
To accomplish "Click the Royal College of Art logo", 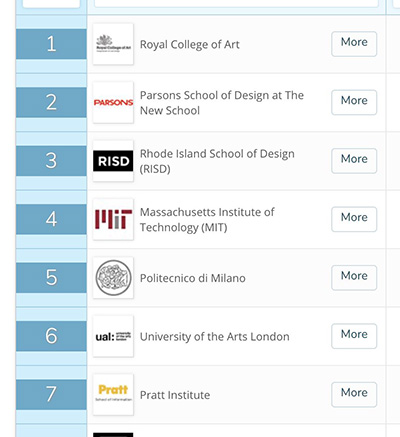I will (x=113, y=44).
